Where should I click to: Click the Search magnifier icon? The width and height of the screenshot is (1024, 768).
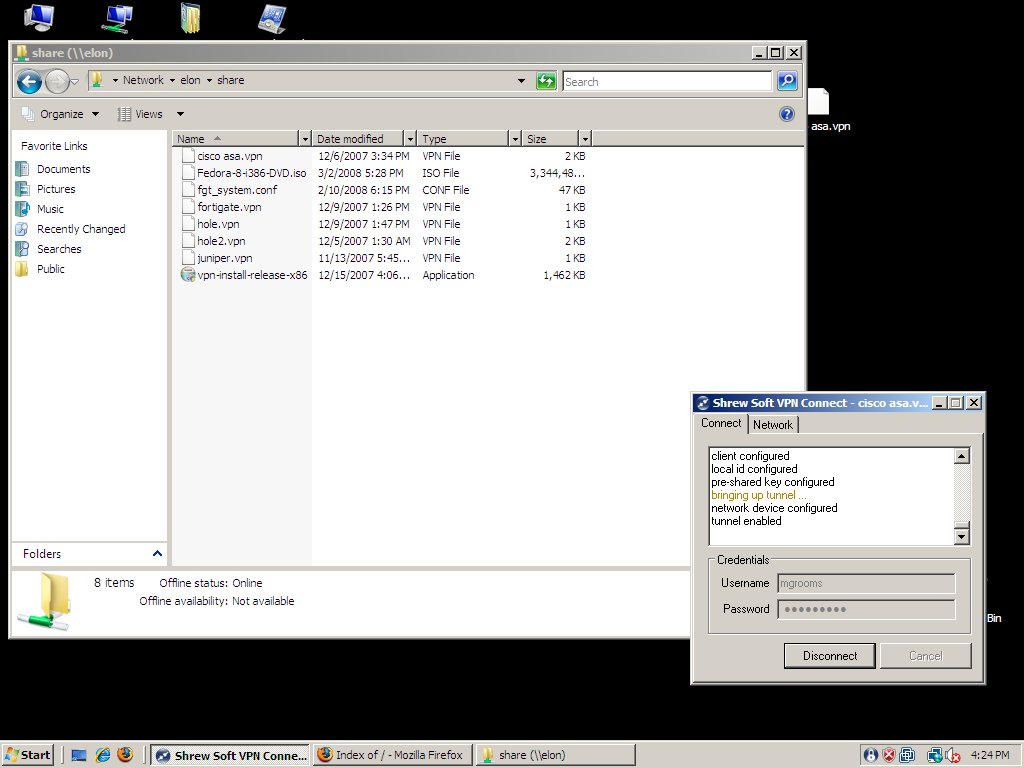tap(787, 81)
